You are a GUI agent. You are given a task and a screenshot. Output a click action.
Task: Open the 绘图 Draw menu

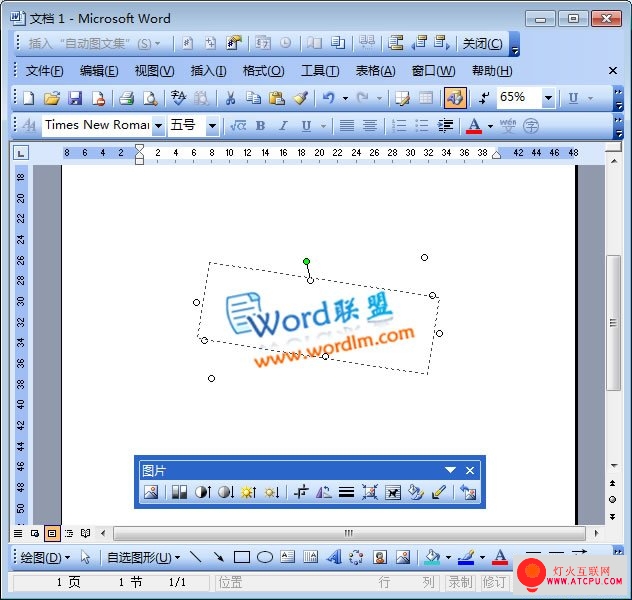click(45, 557)
